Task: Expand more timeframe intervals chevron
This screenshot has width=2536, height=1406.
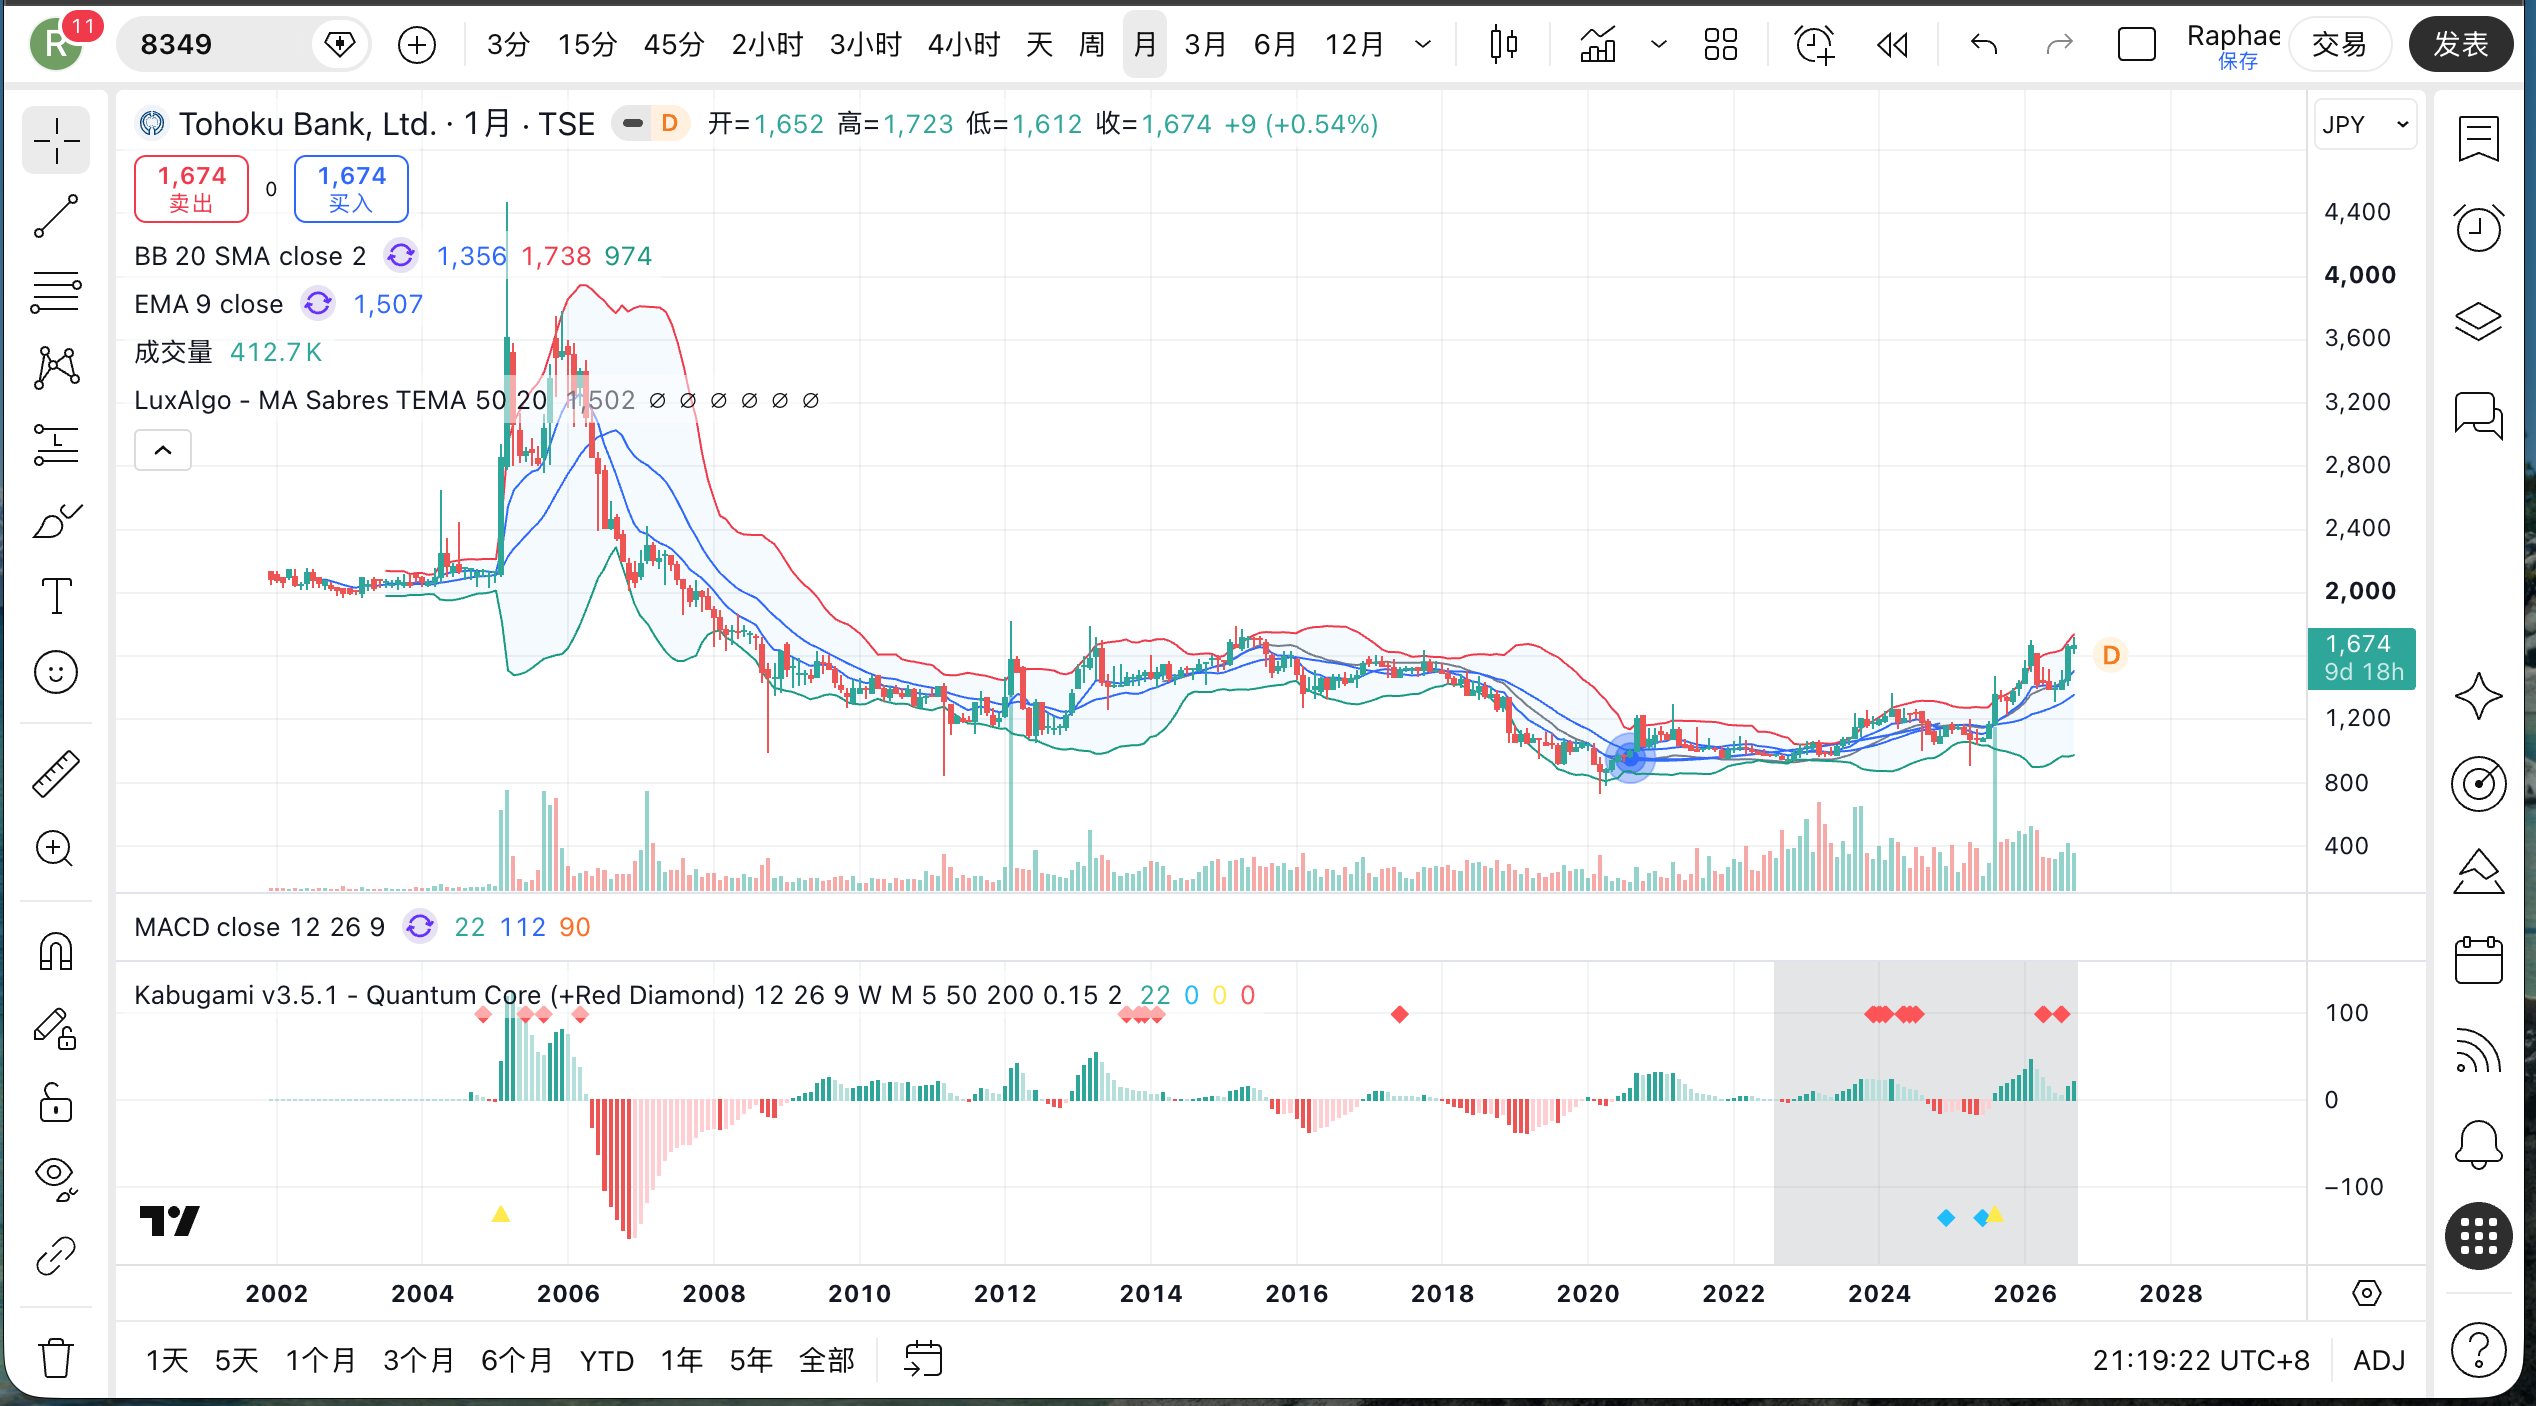Action: pos(1423,44)
